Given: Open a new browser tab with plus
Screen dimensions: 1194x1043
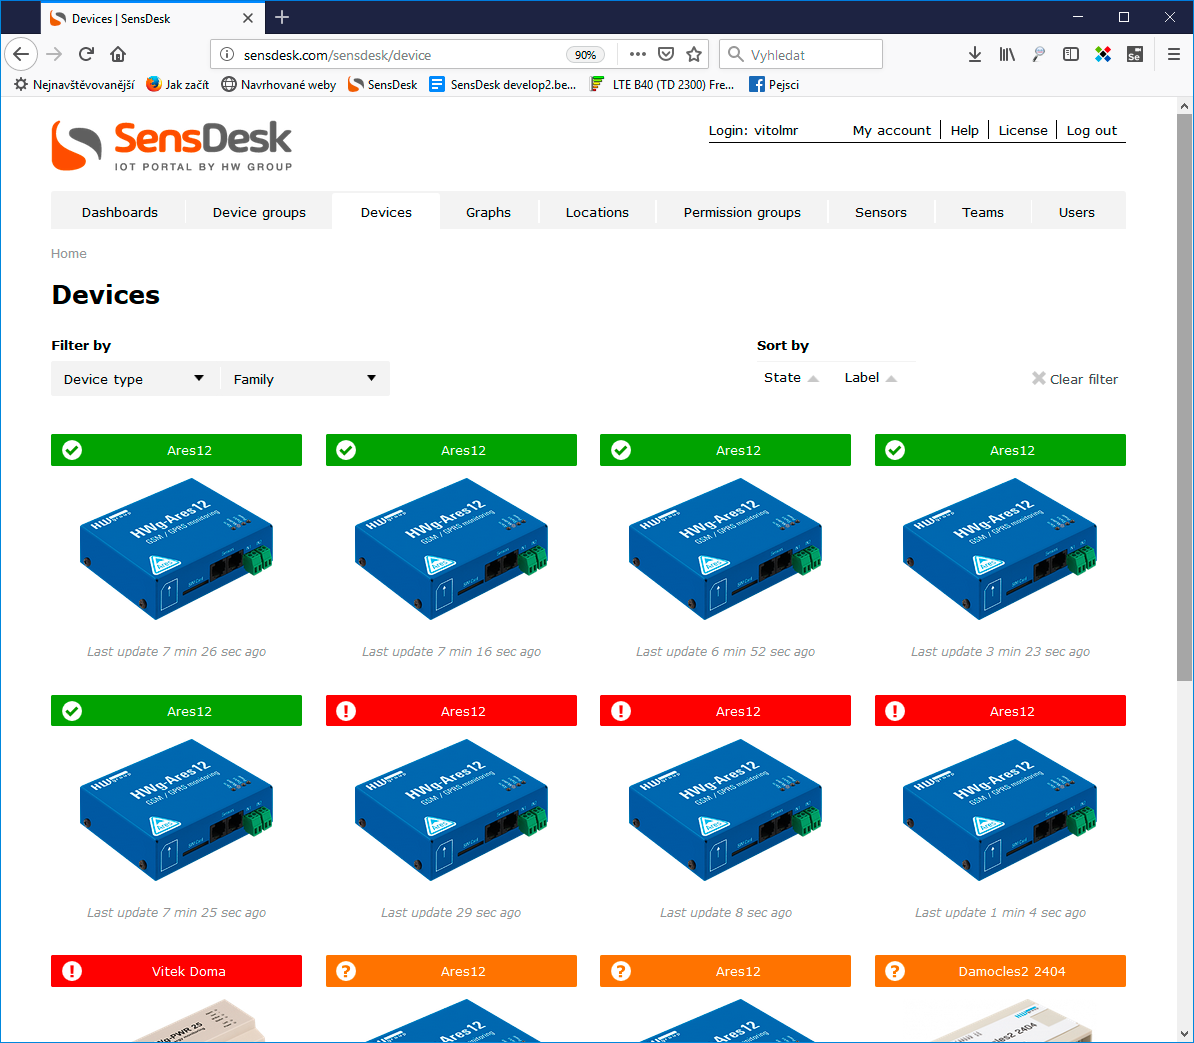Looking at the screenshot, I should pos(282,18).
